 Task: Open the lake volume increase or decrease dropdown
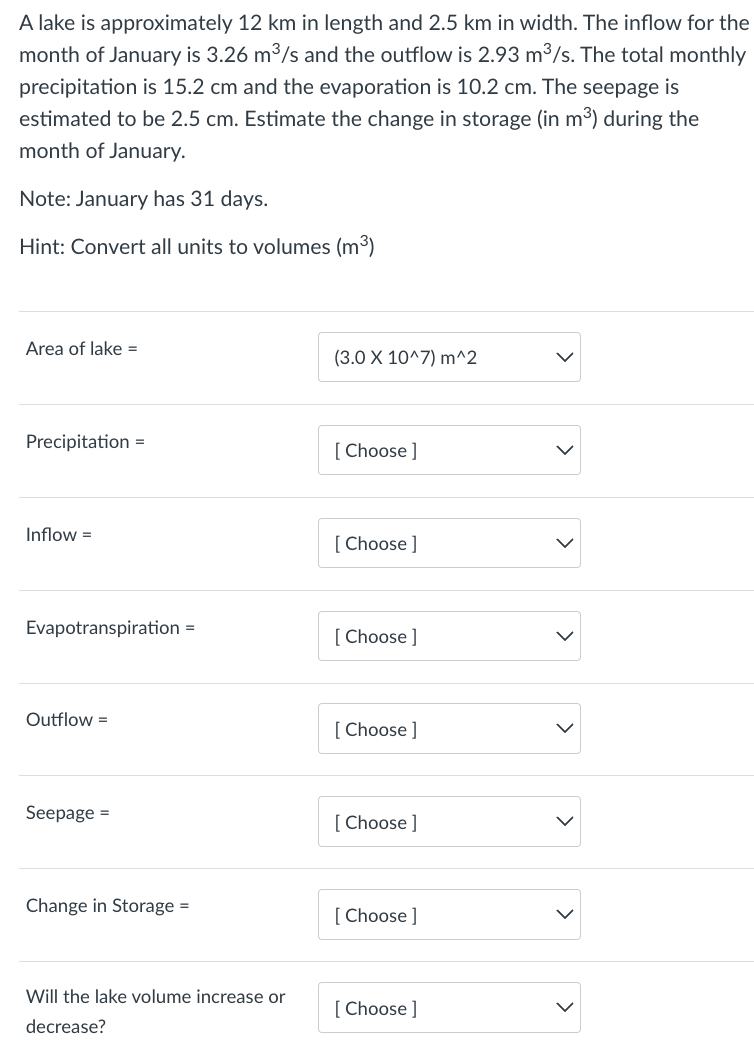click(448, 1008)
